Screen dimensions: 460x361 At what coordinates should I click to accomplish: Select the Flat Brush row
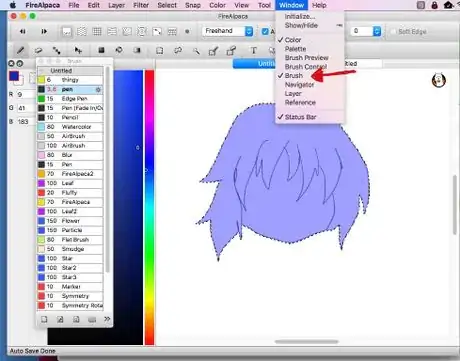[70, 240]
